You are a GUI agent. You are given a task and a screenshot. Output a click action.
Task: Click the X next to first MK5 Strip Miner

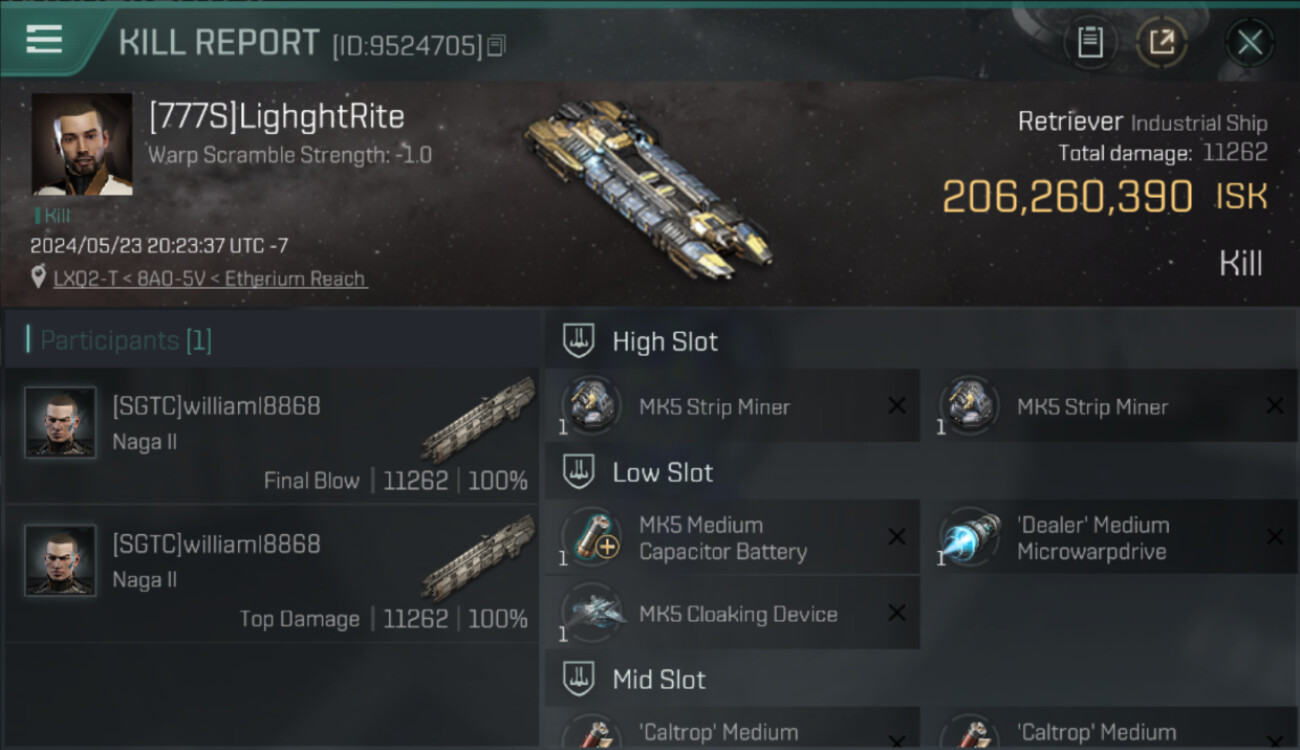pyautogui.click(x=897, y=406)
